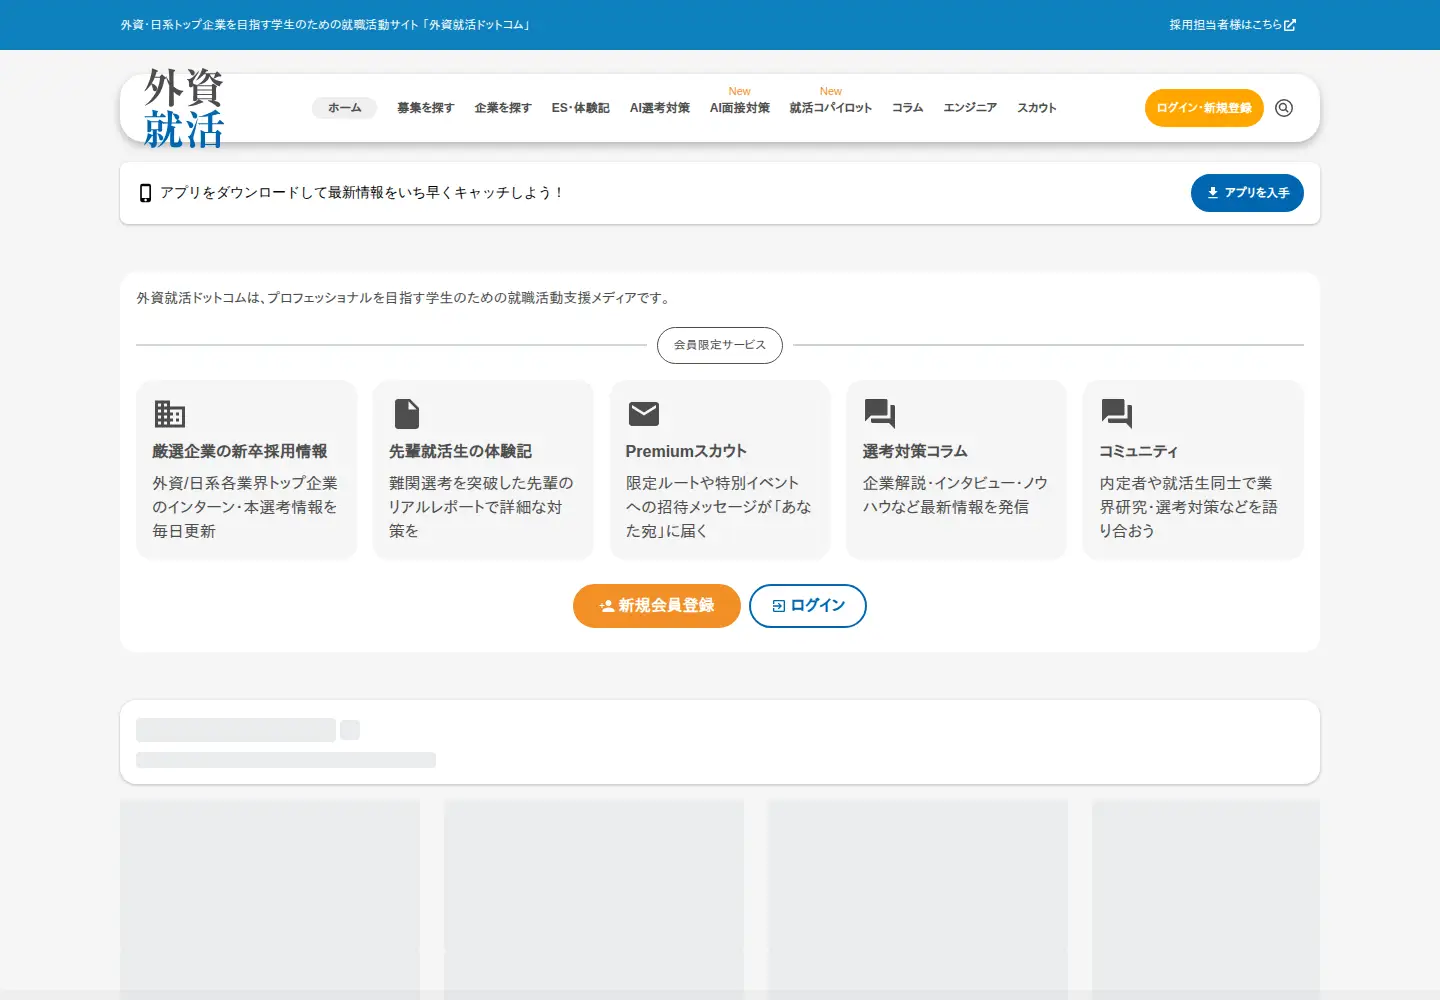Open the search magnifier icon in header
Image resolution: width=1440 pixels, height=1000 pixels.
click(x=1284, y=108)
